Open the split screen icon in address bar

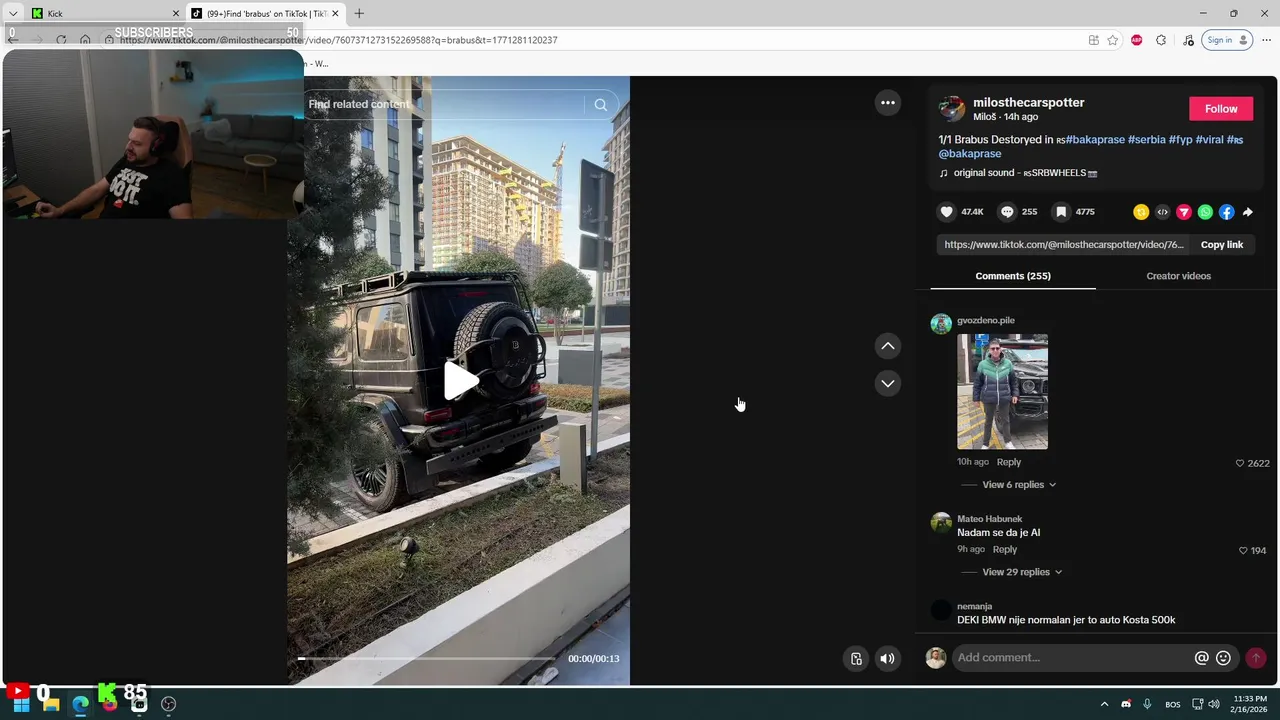coord(1094,40)
